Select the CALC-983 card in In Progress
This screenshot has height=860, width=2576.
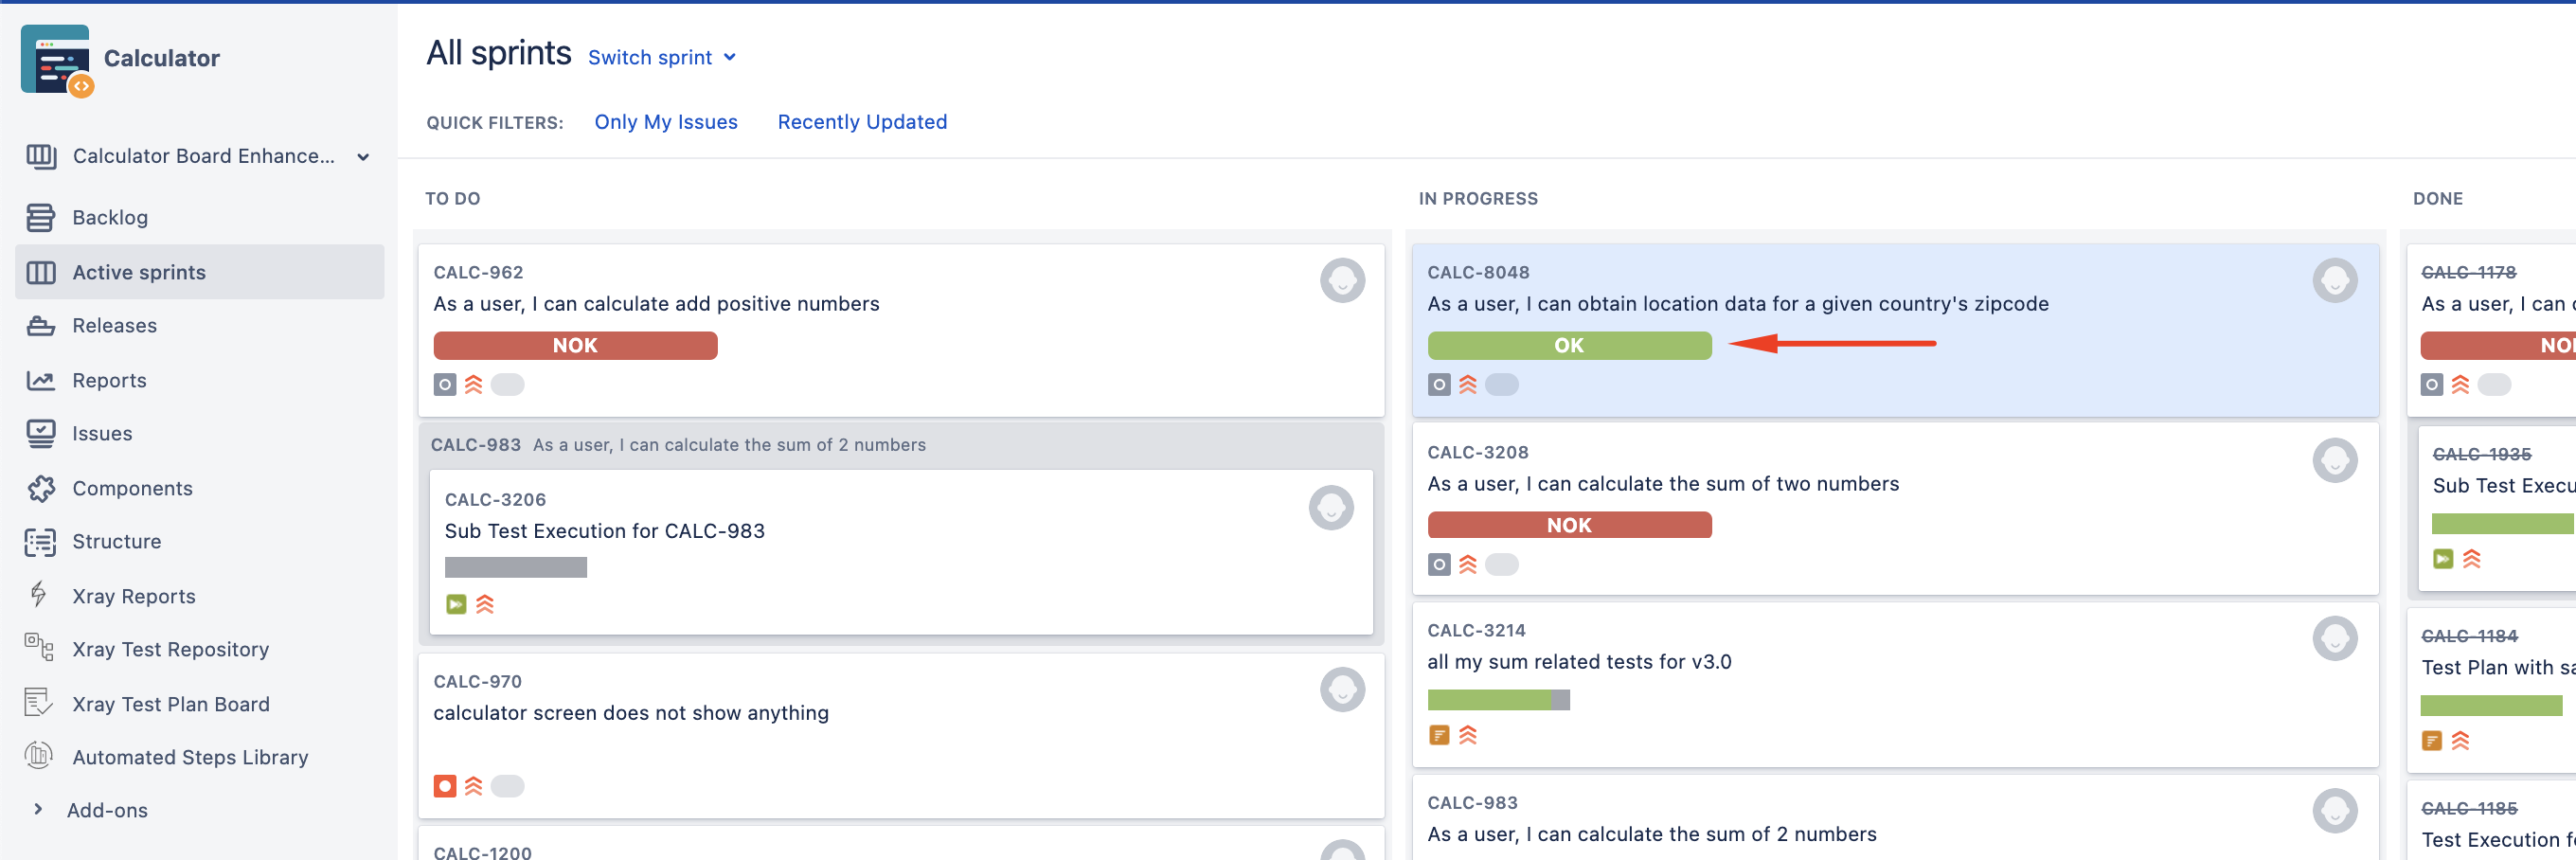[1895, 818]
